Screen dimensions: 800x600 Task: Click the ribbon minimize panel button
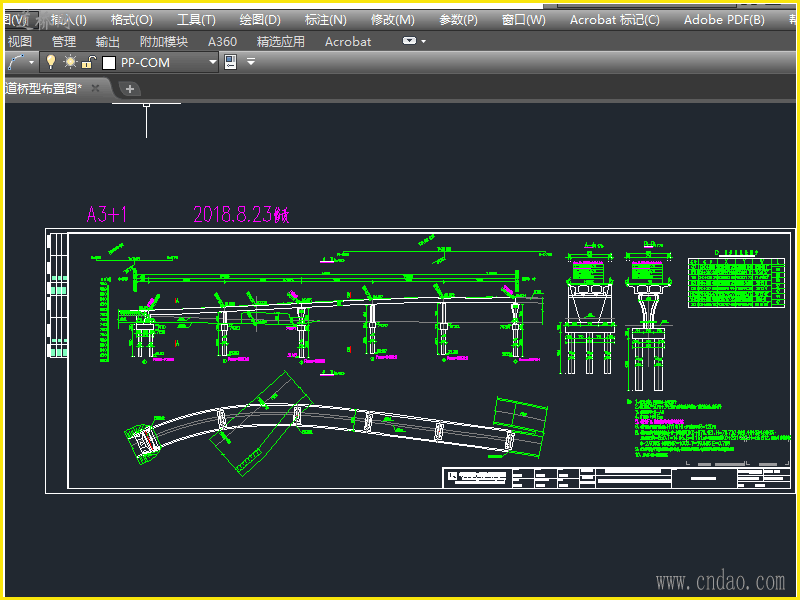tap(410, 41)
